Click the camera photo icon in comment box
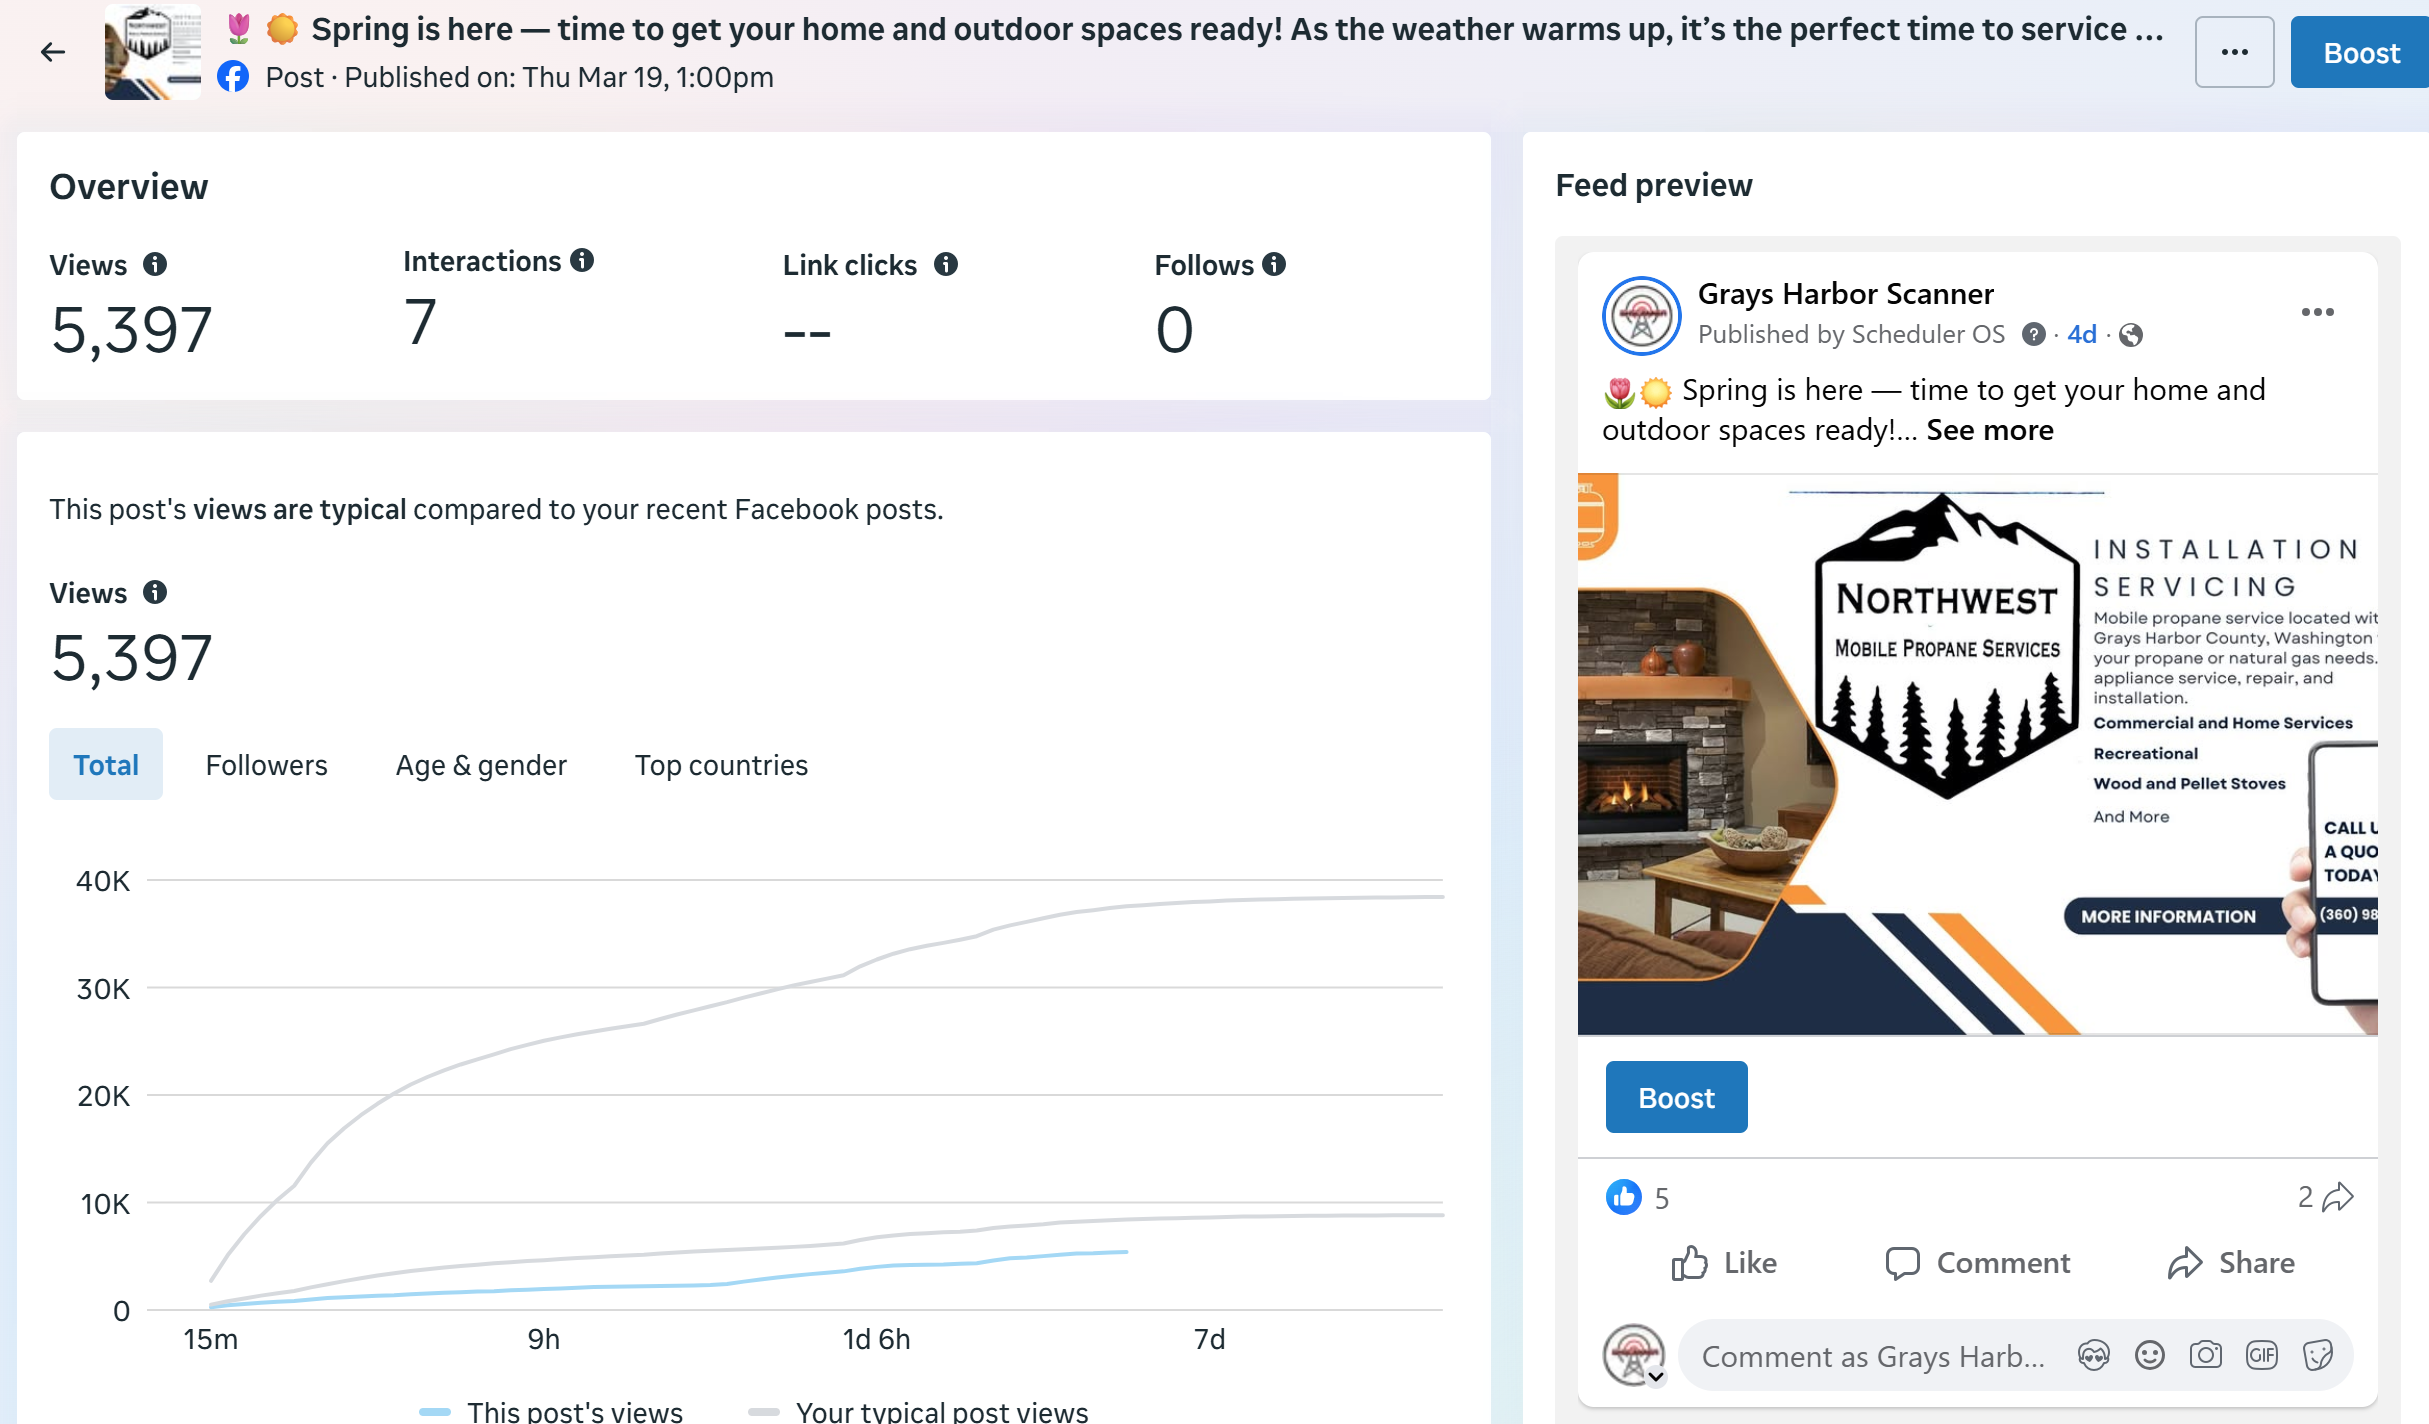Screen dimensions: 2429x1424 (2206, 1355)
